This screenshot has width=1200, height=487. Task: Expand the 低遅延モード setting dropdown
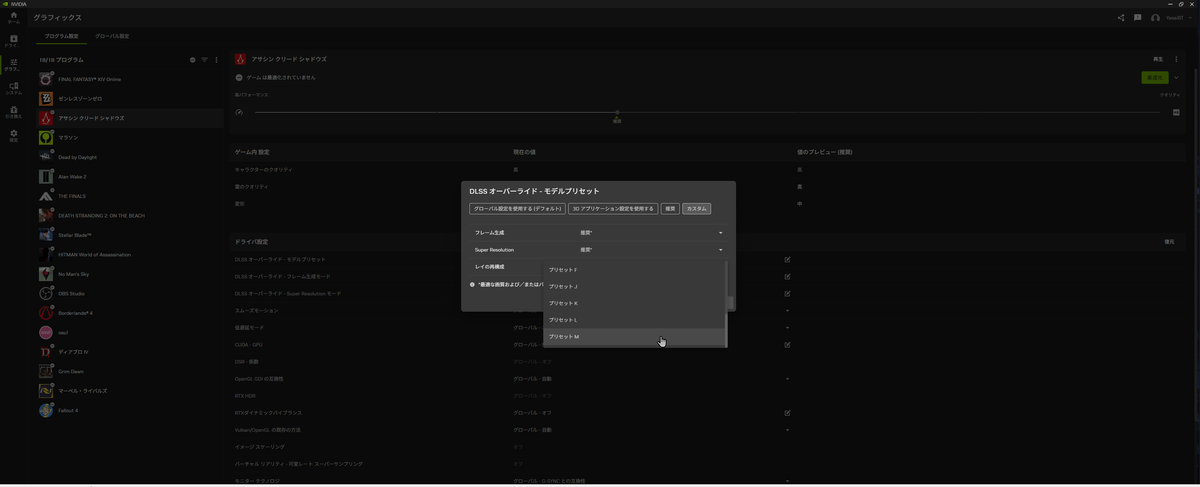pos(787,328)
